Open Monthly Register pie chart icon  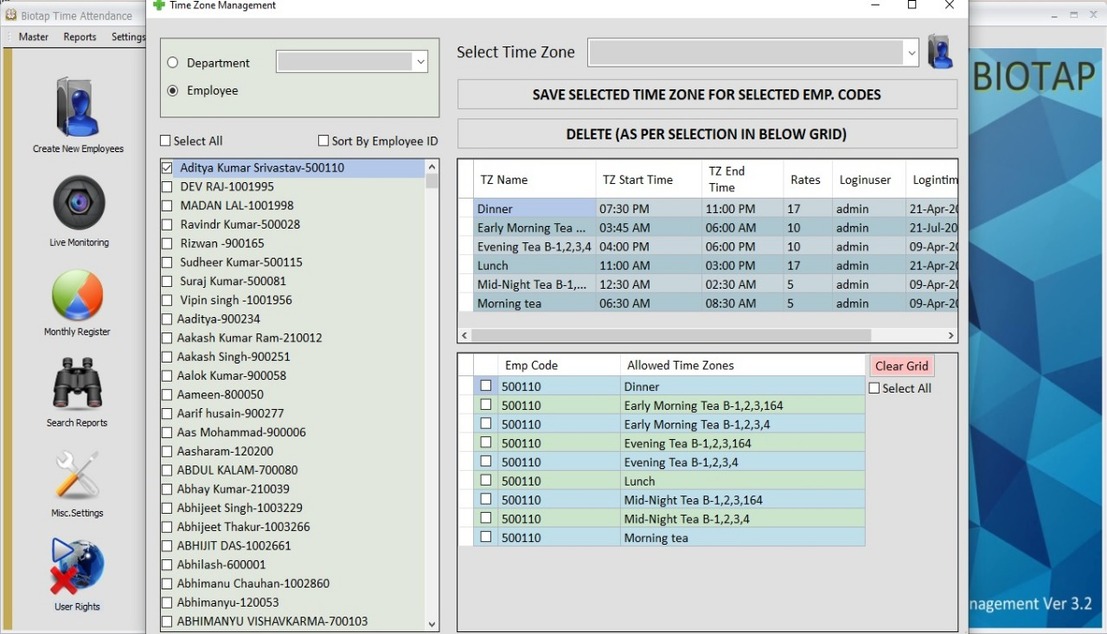point(78,295)
